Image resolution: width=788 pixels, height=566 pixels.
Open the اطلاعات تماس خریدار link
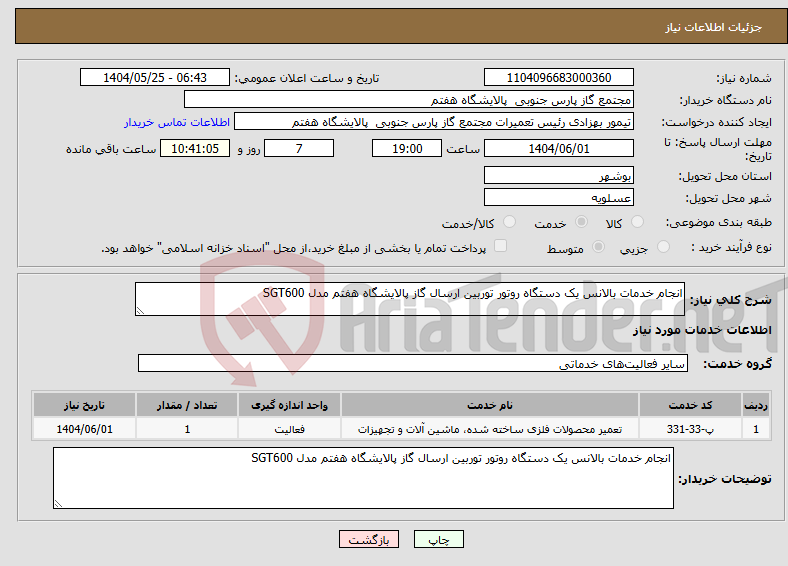(x=177, y=122)
